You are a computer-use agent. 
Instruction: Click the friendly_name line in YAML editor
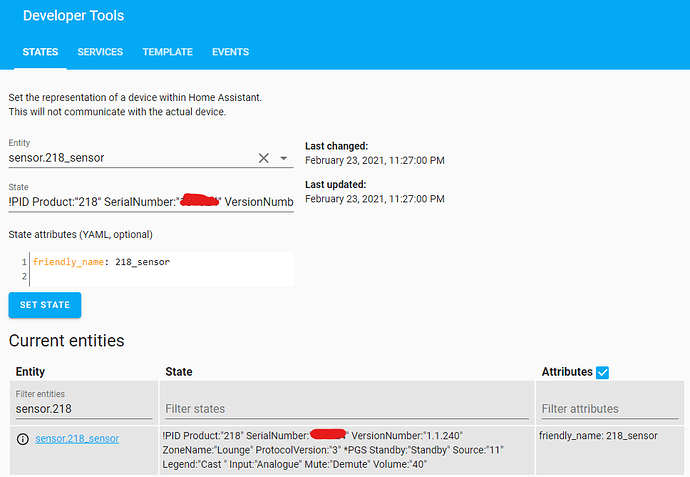(101, 262)
